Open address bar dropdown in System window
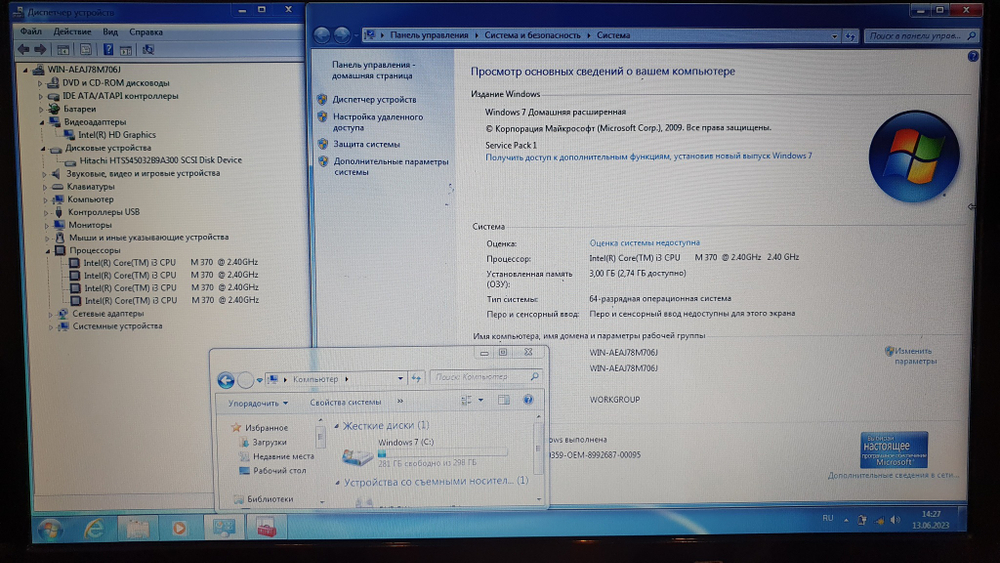Screen dimensions: 1000x563 click(834, 36)
